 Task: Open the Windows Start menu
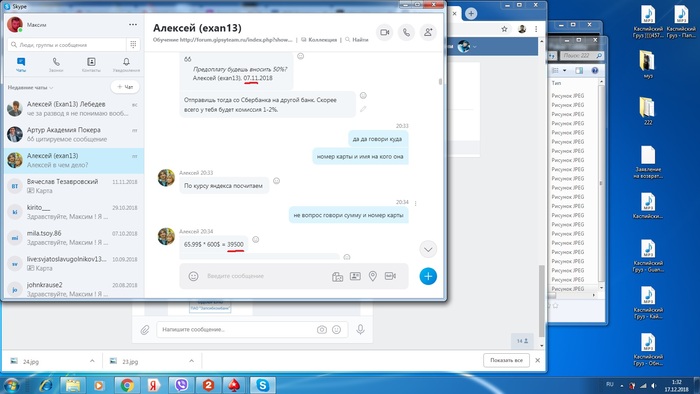(12, 385)
